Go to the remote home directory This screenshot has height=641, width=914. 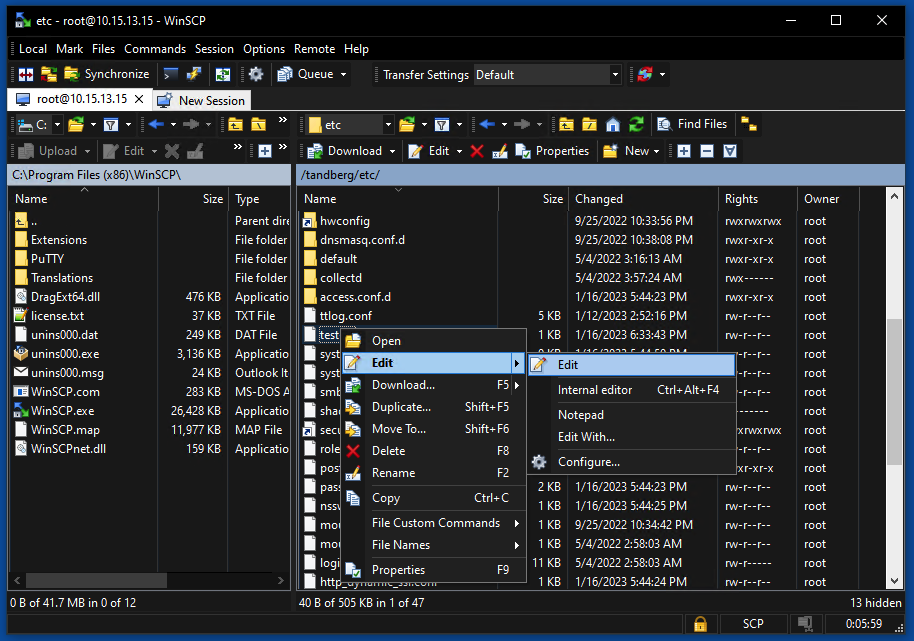click(x=613, y=125)
